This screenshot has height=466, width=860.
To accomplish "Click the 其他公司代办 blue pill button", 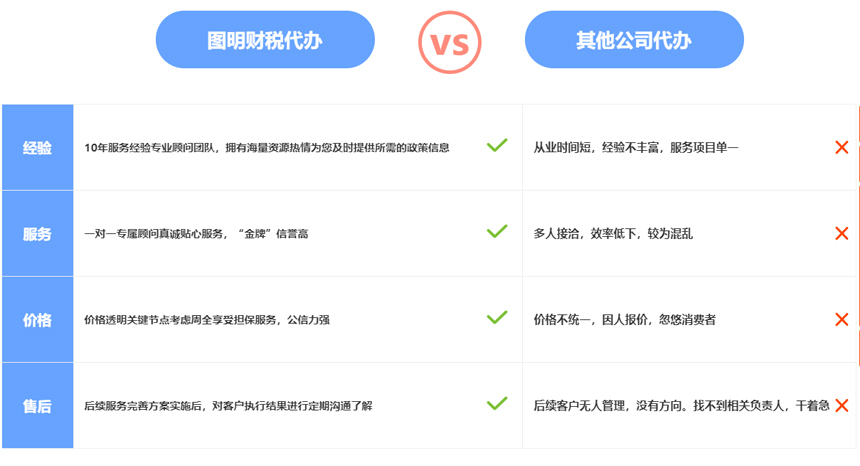I will pyautogui.click(x=634, y=39).
